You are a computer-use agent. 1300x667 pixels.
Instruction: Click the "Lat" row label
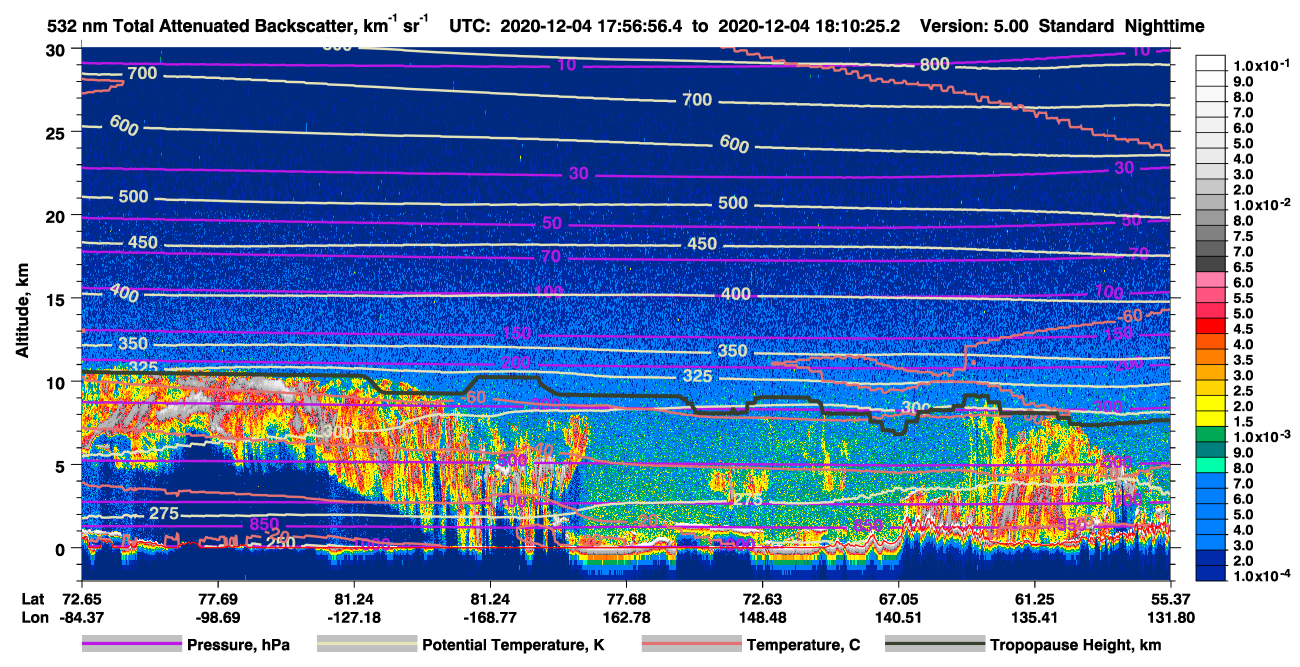point(33,598)
